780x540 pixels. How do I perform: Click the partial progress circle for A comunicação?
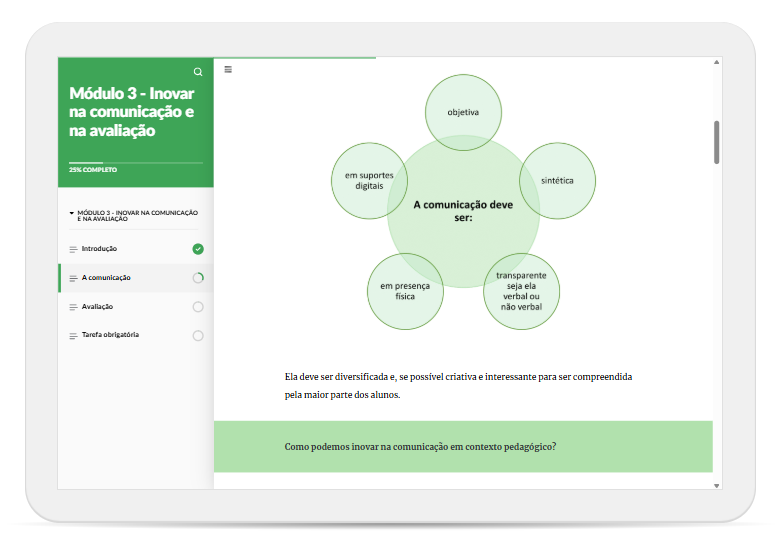198,278
